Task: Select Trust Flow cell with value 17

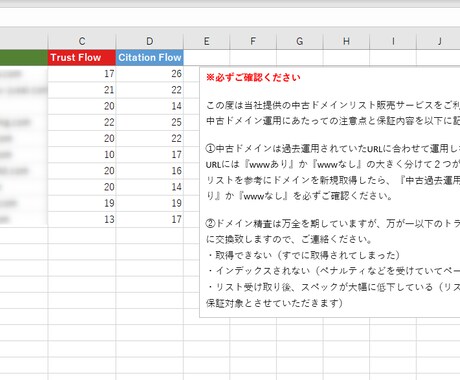Action: click(82, 73)
